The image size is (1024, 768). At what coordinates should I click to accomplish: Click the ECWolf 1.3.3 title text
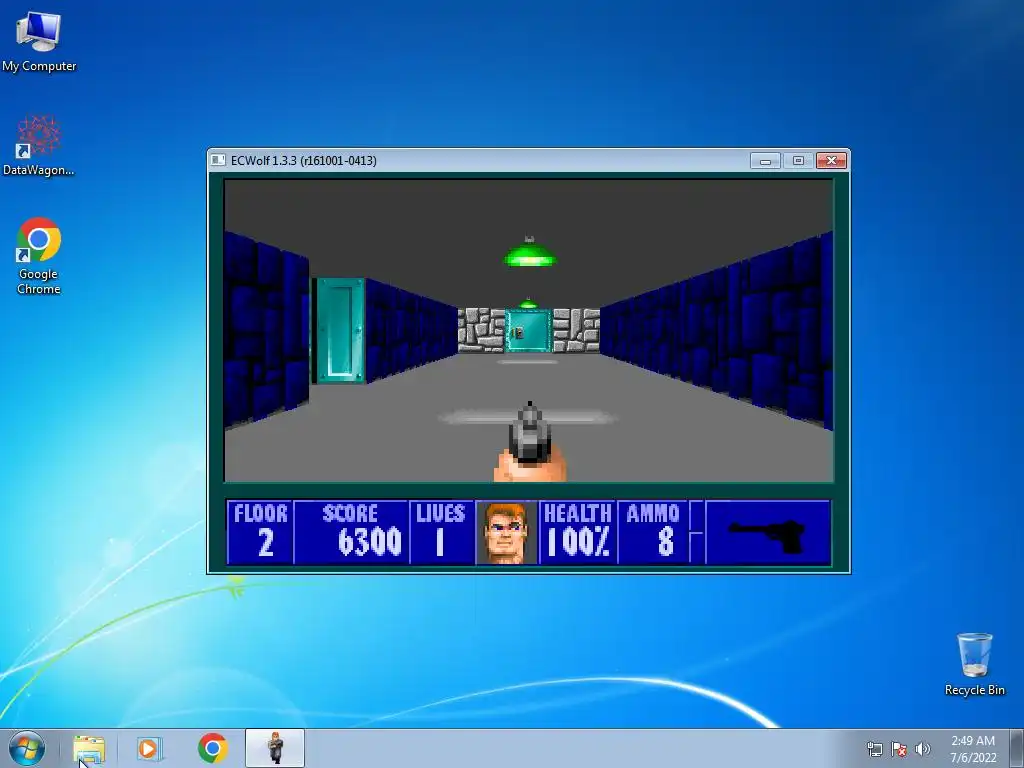click(x=304, y=161)
